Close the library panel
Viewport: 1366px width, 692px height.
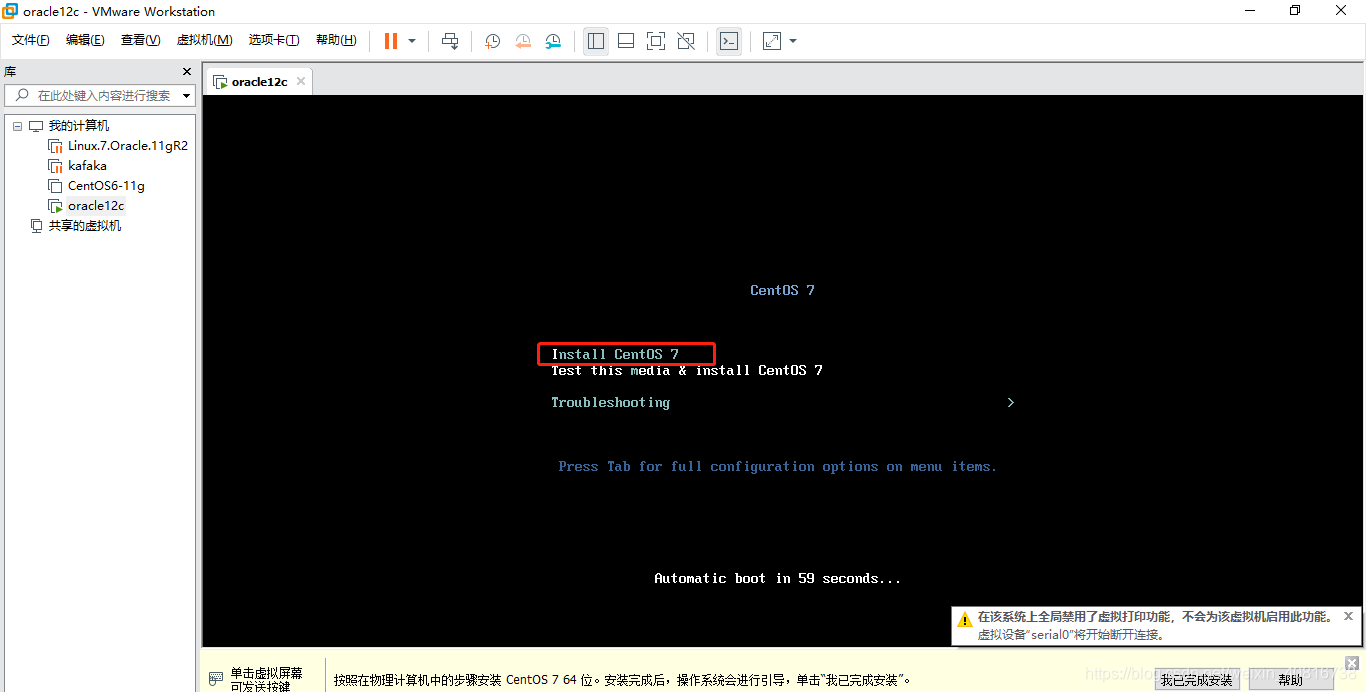pyautogui.click(x=186, y=72)
